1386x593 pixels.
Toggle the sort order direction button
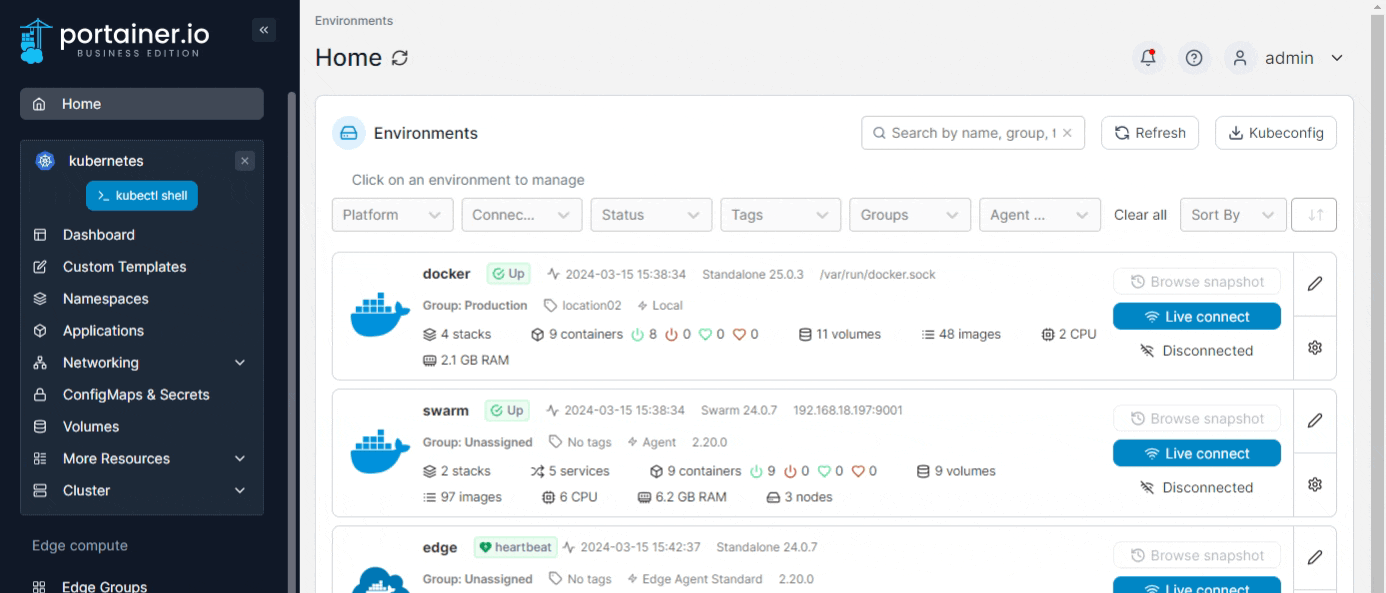pos(1314,215)
